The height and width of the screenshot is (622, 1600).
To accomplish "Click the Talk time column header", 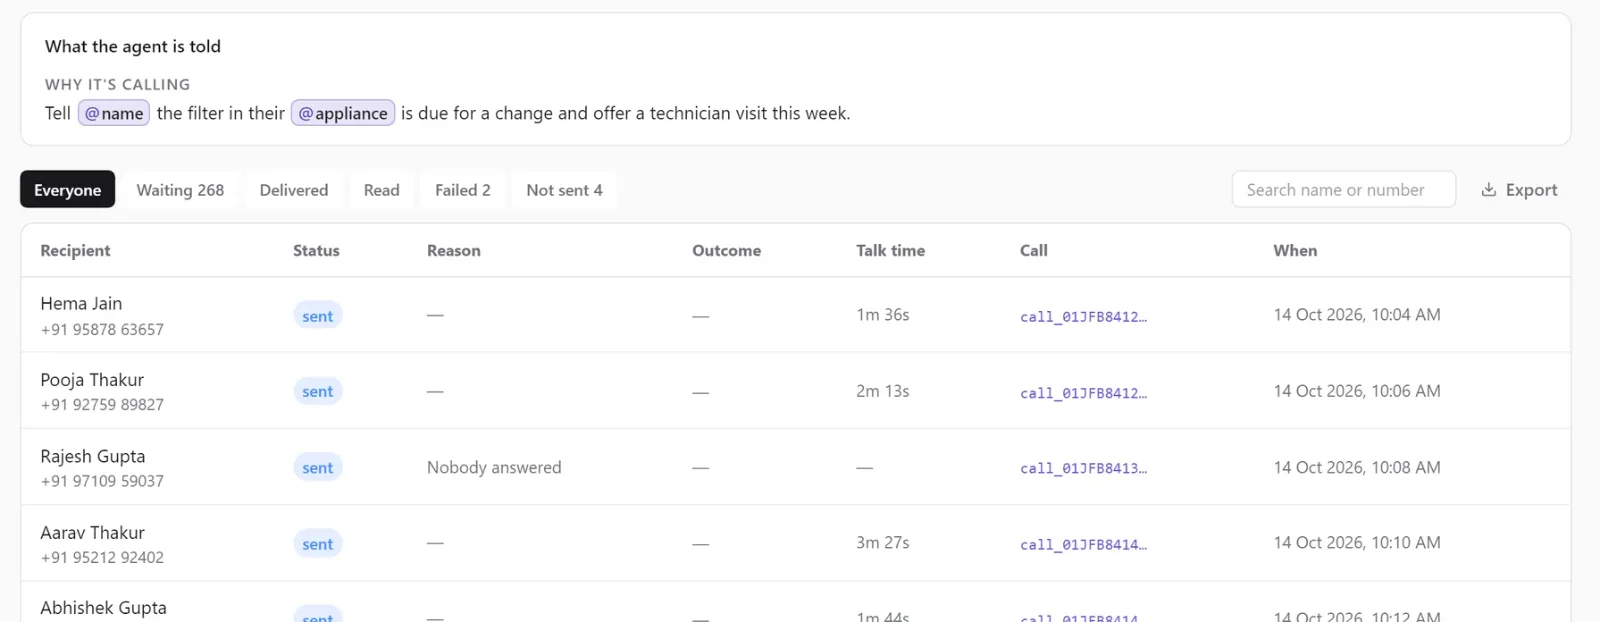I will [890, 250].
